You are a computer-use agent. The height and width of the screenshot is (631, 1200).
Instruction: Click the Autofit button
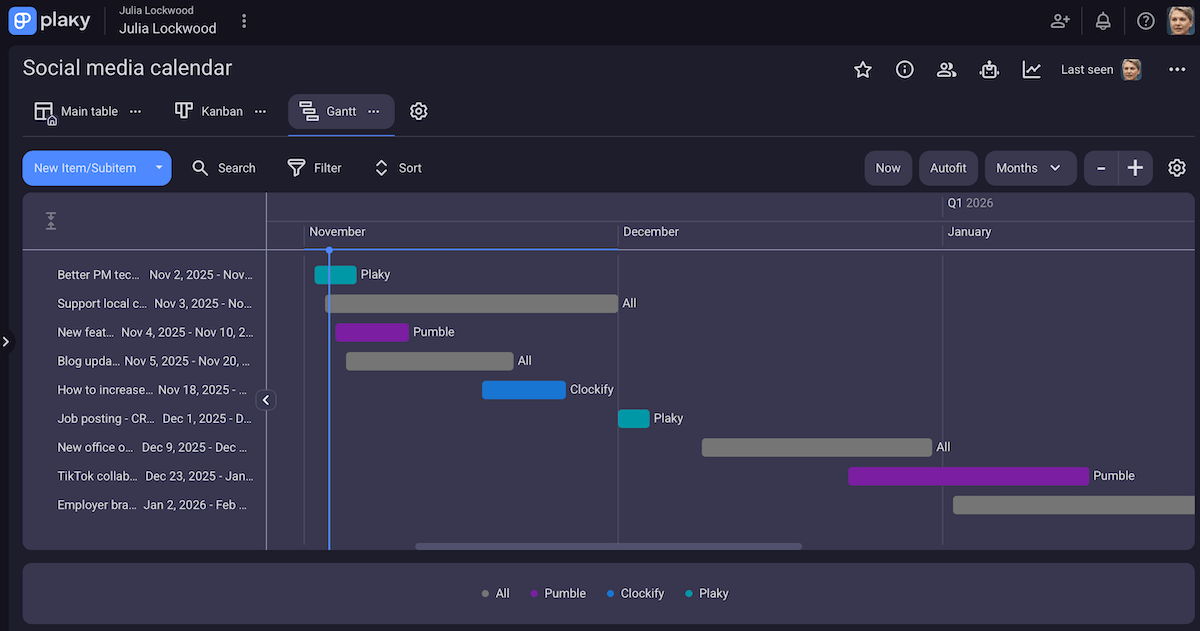(x=948, y=167)
